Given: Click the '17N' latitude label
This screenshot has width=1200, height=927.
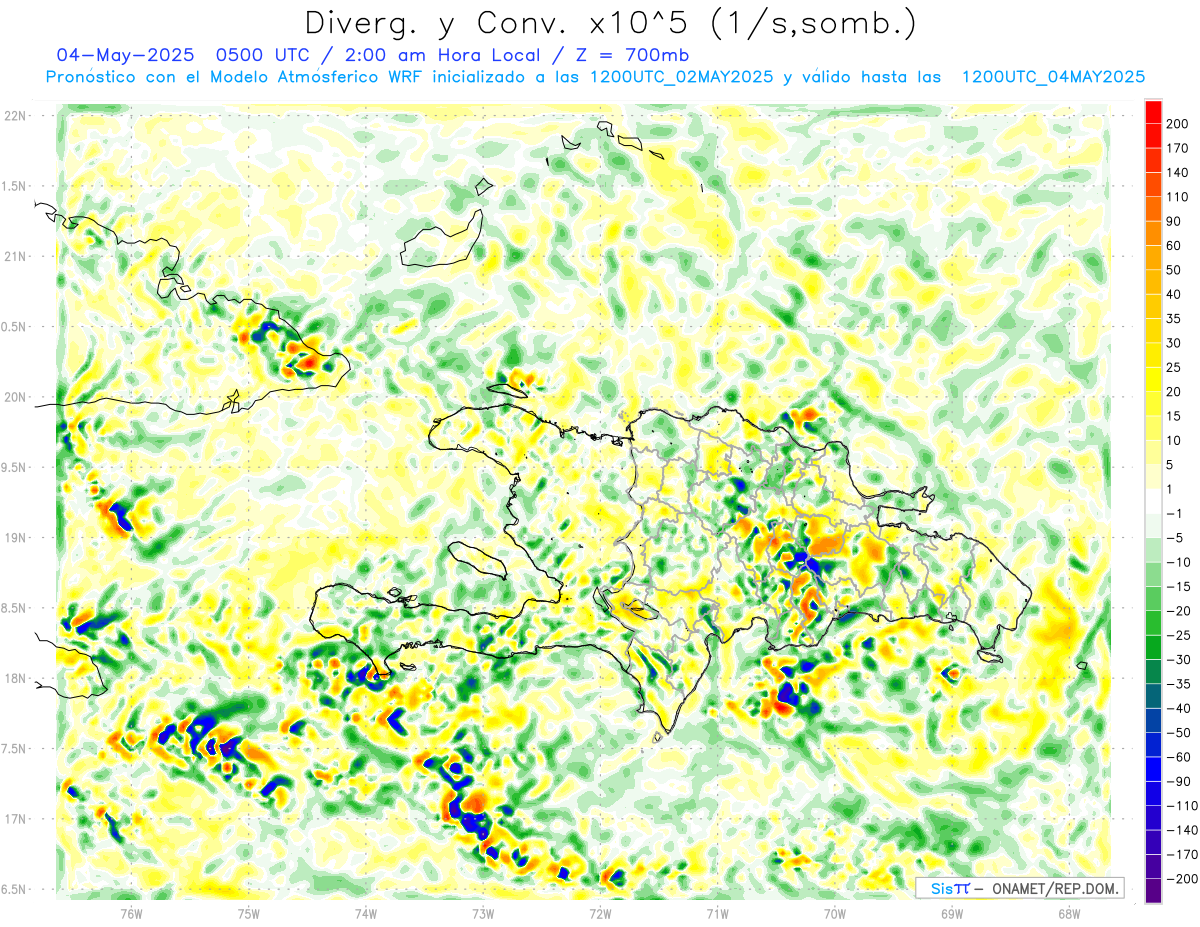Looking at the screenshot, I should [17, 819].
